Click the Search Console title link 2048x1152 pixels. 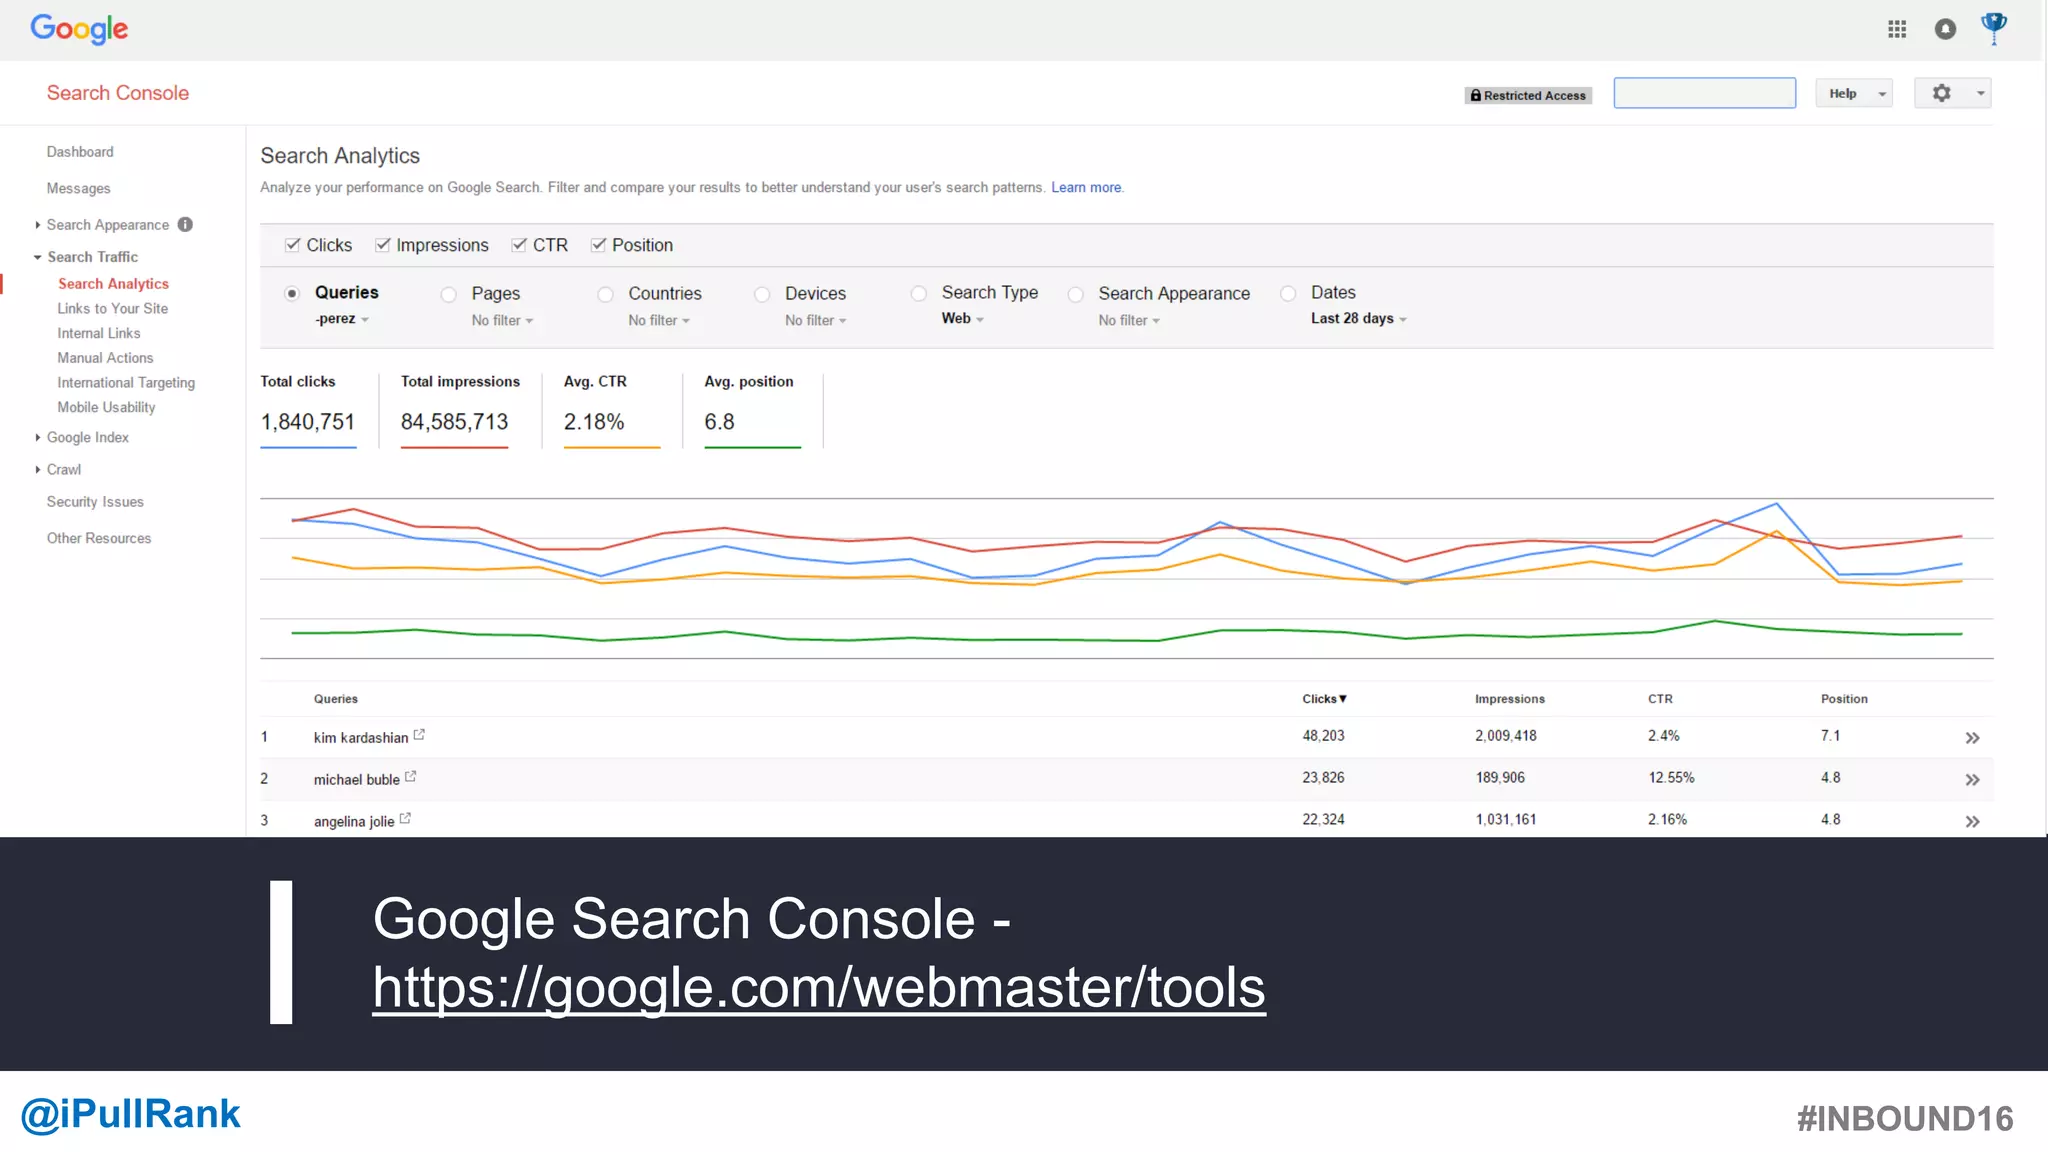(118, 93)
